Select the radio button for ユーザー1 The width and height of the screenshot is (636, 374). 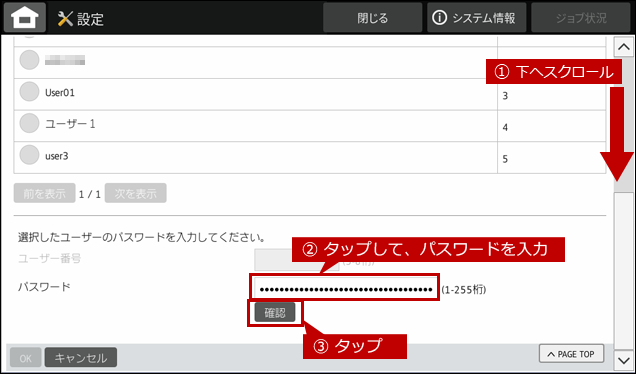click(x=29, y=123)
